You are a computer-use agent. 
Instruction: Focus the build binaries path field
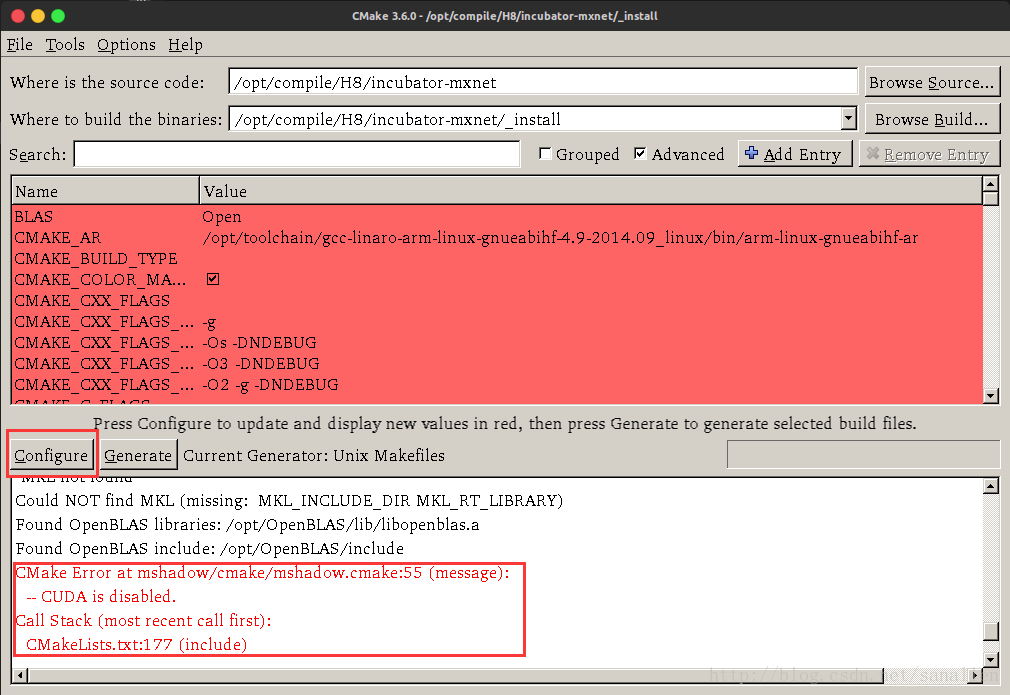[536, 119]
